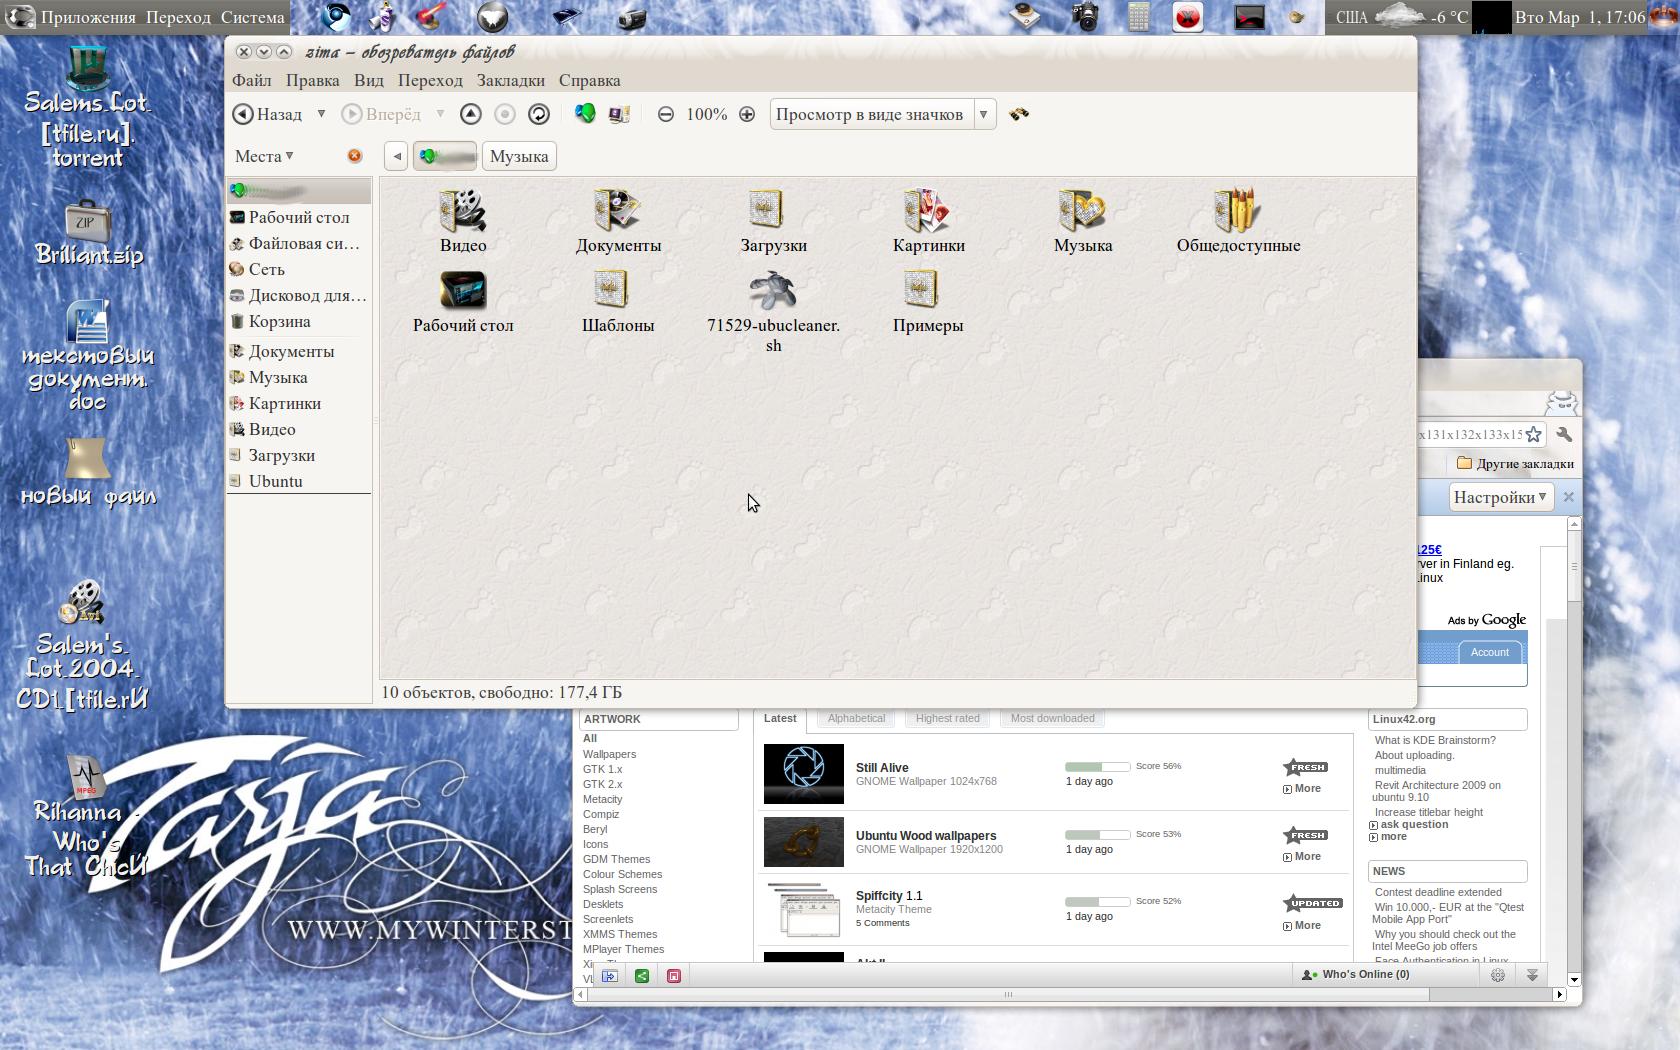Viewport: 1680px width, 1050px height.
Task: Switch to the Alphabetical tab in the browser
Action: [856, 718]
